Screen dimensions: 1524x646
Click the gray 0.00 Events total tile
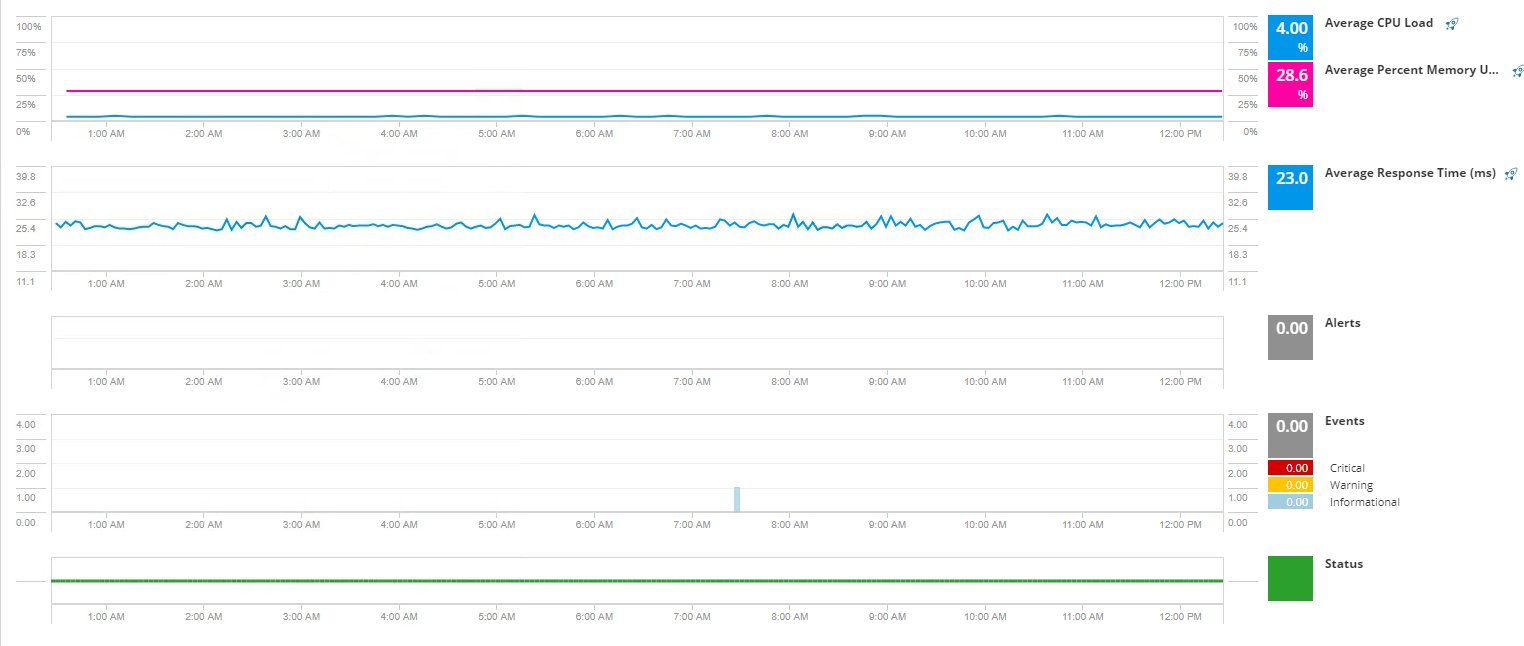(1290, 436)
